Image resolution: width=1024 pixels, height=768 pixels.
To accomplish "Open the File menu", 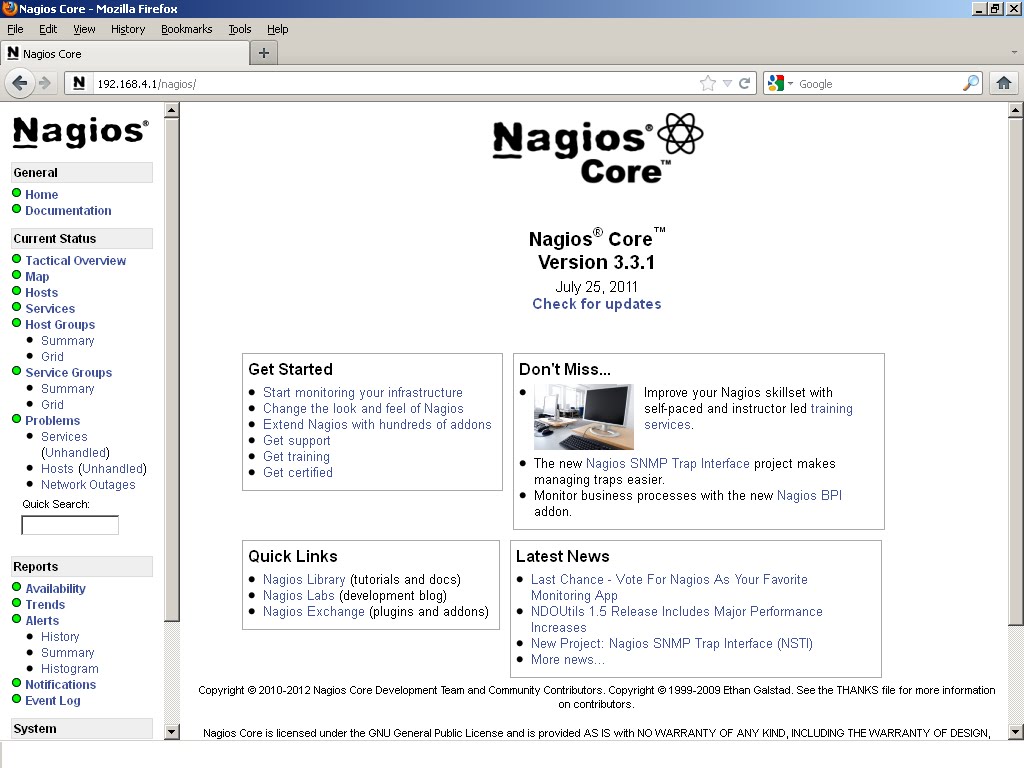I will click(x=15, y=29).
